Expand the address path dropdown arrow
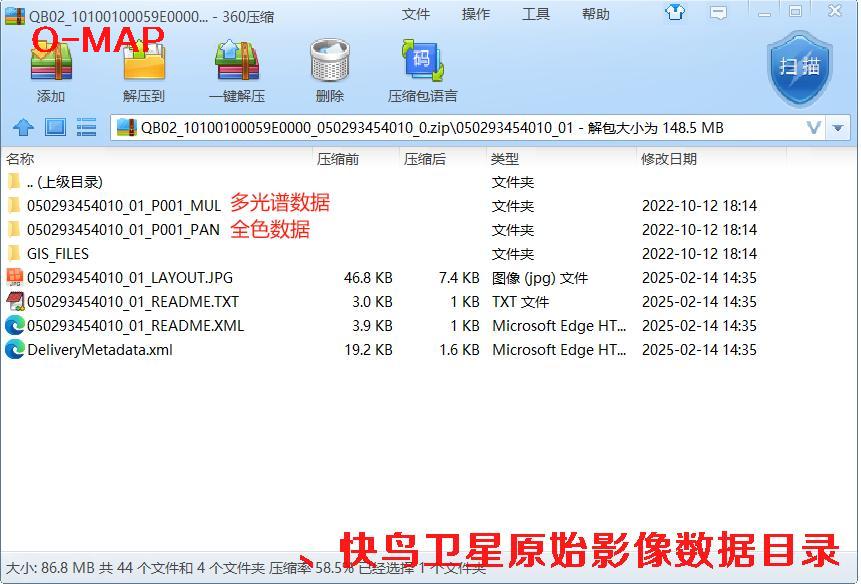The height and width of the screenshot is (584, 861). pos(814,128)
